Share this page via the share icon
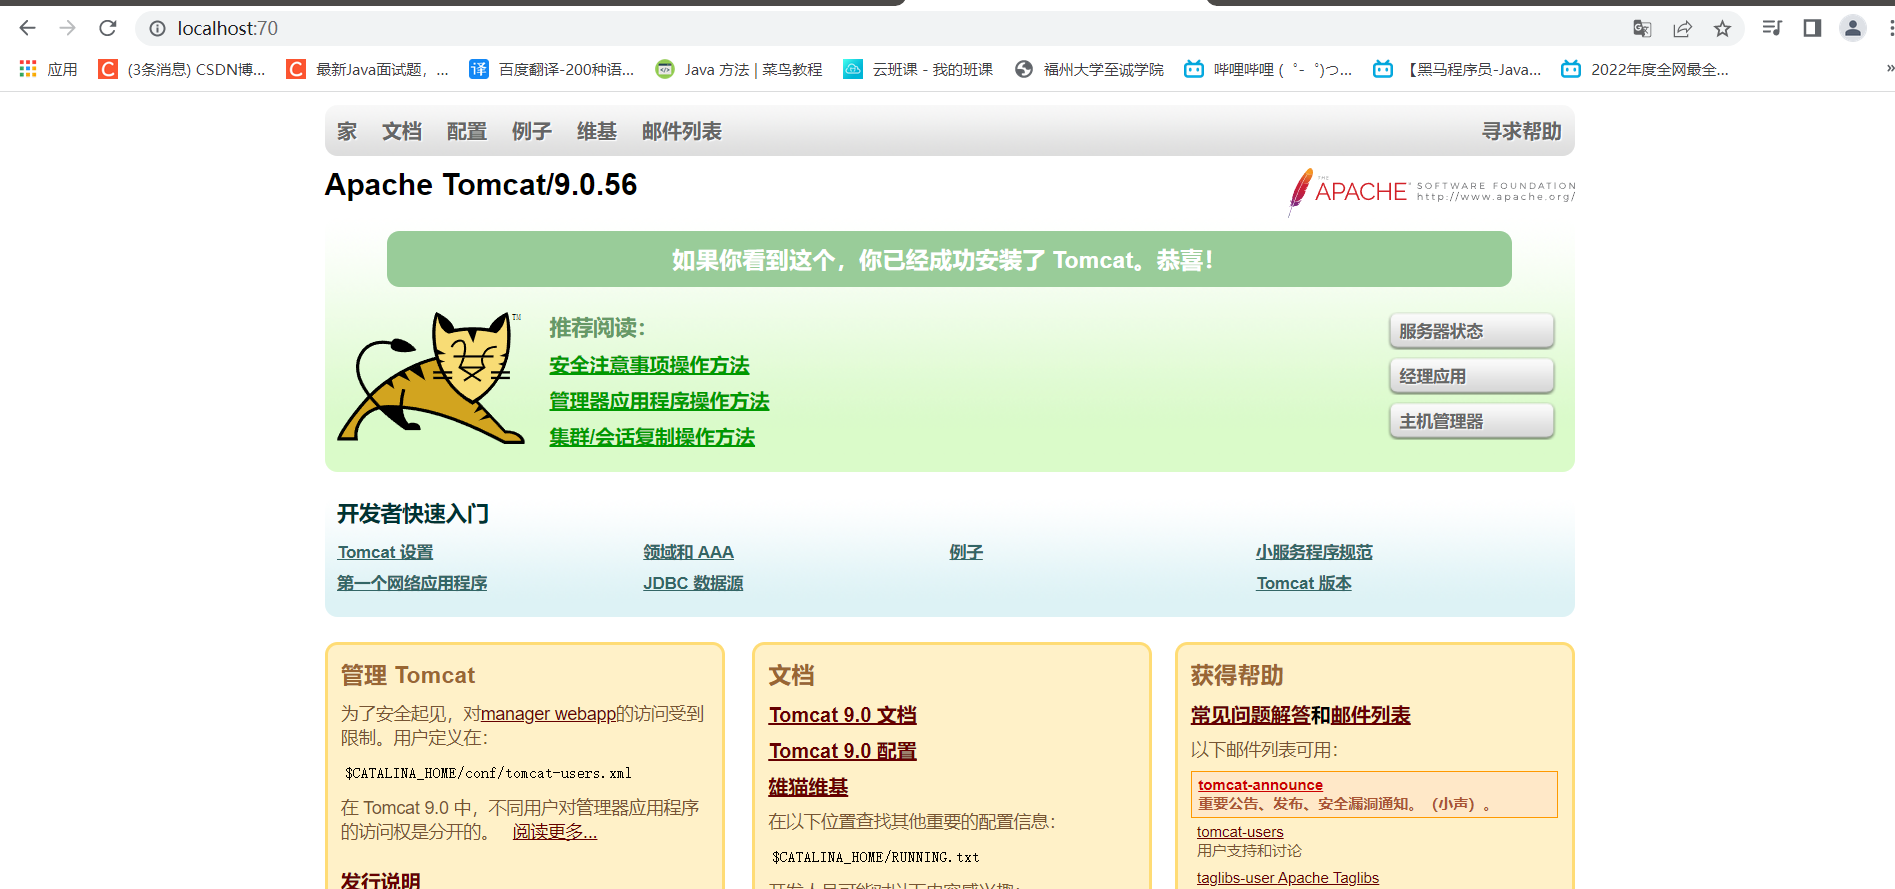1895x889 pixels. coord(1682,29)
